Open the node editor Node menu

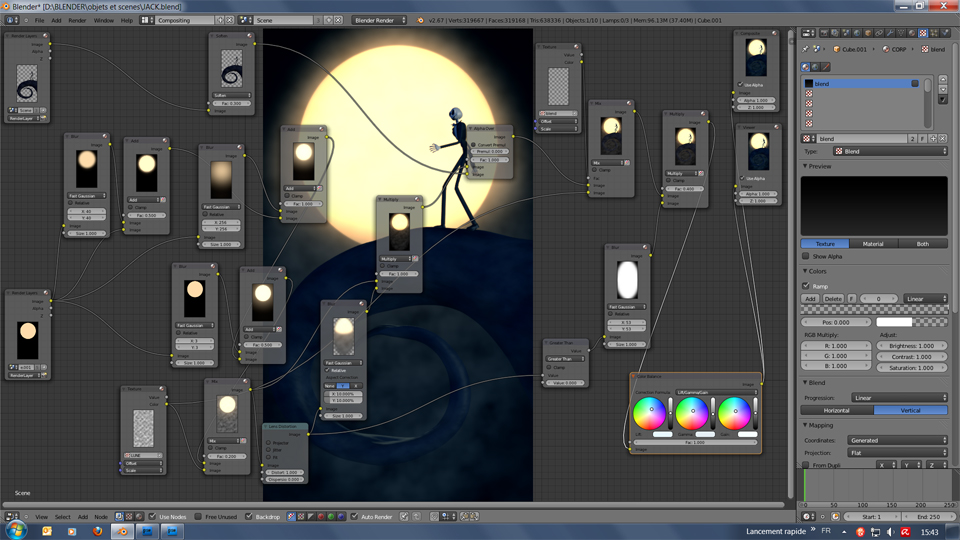coord(101,517)
